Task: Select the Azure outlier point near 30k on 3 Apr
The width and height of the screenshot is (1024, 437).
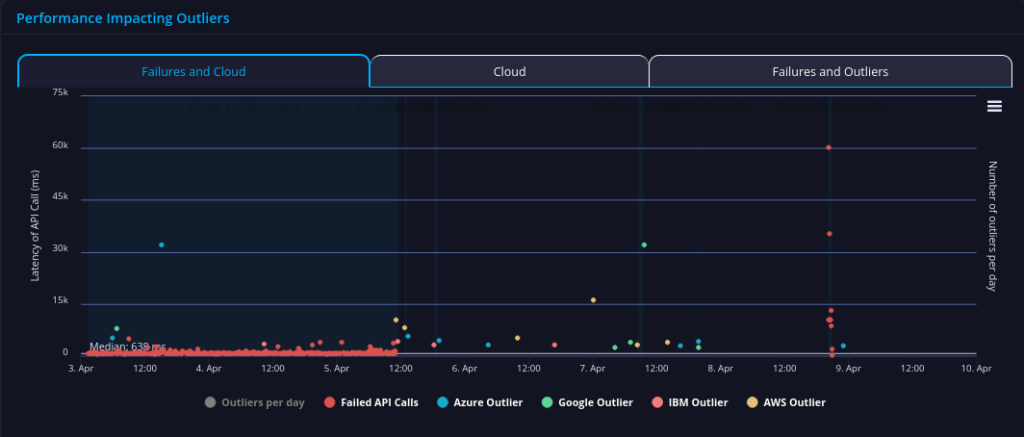Action: [161, 245]
